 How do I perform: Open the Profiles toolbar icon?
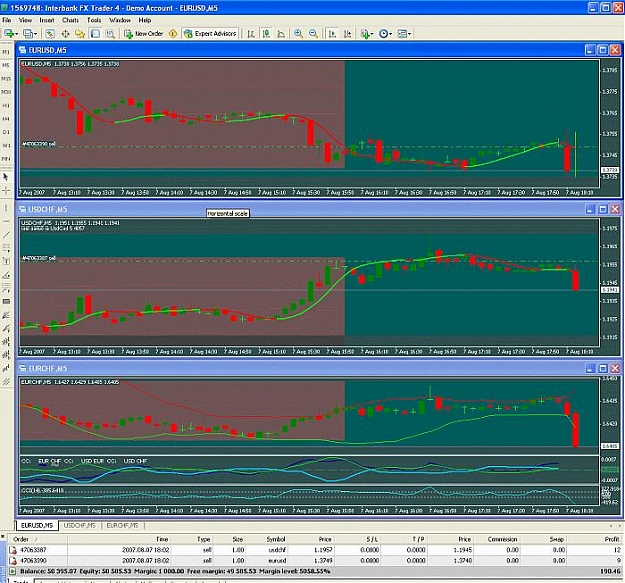(x=28, y=34)
